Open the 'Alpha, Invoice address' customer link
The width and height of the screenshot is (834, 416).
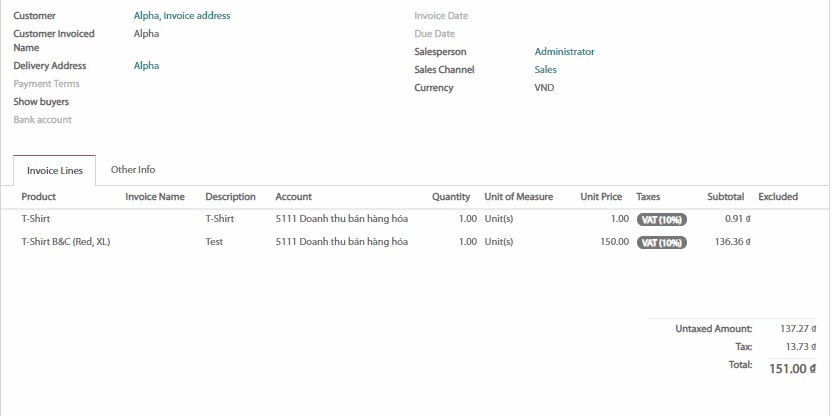(x=182, y=16)
